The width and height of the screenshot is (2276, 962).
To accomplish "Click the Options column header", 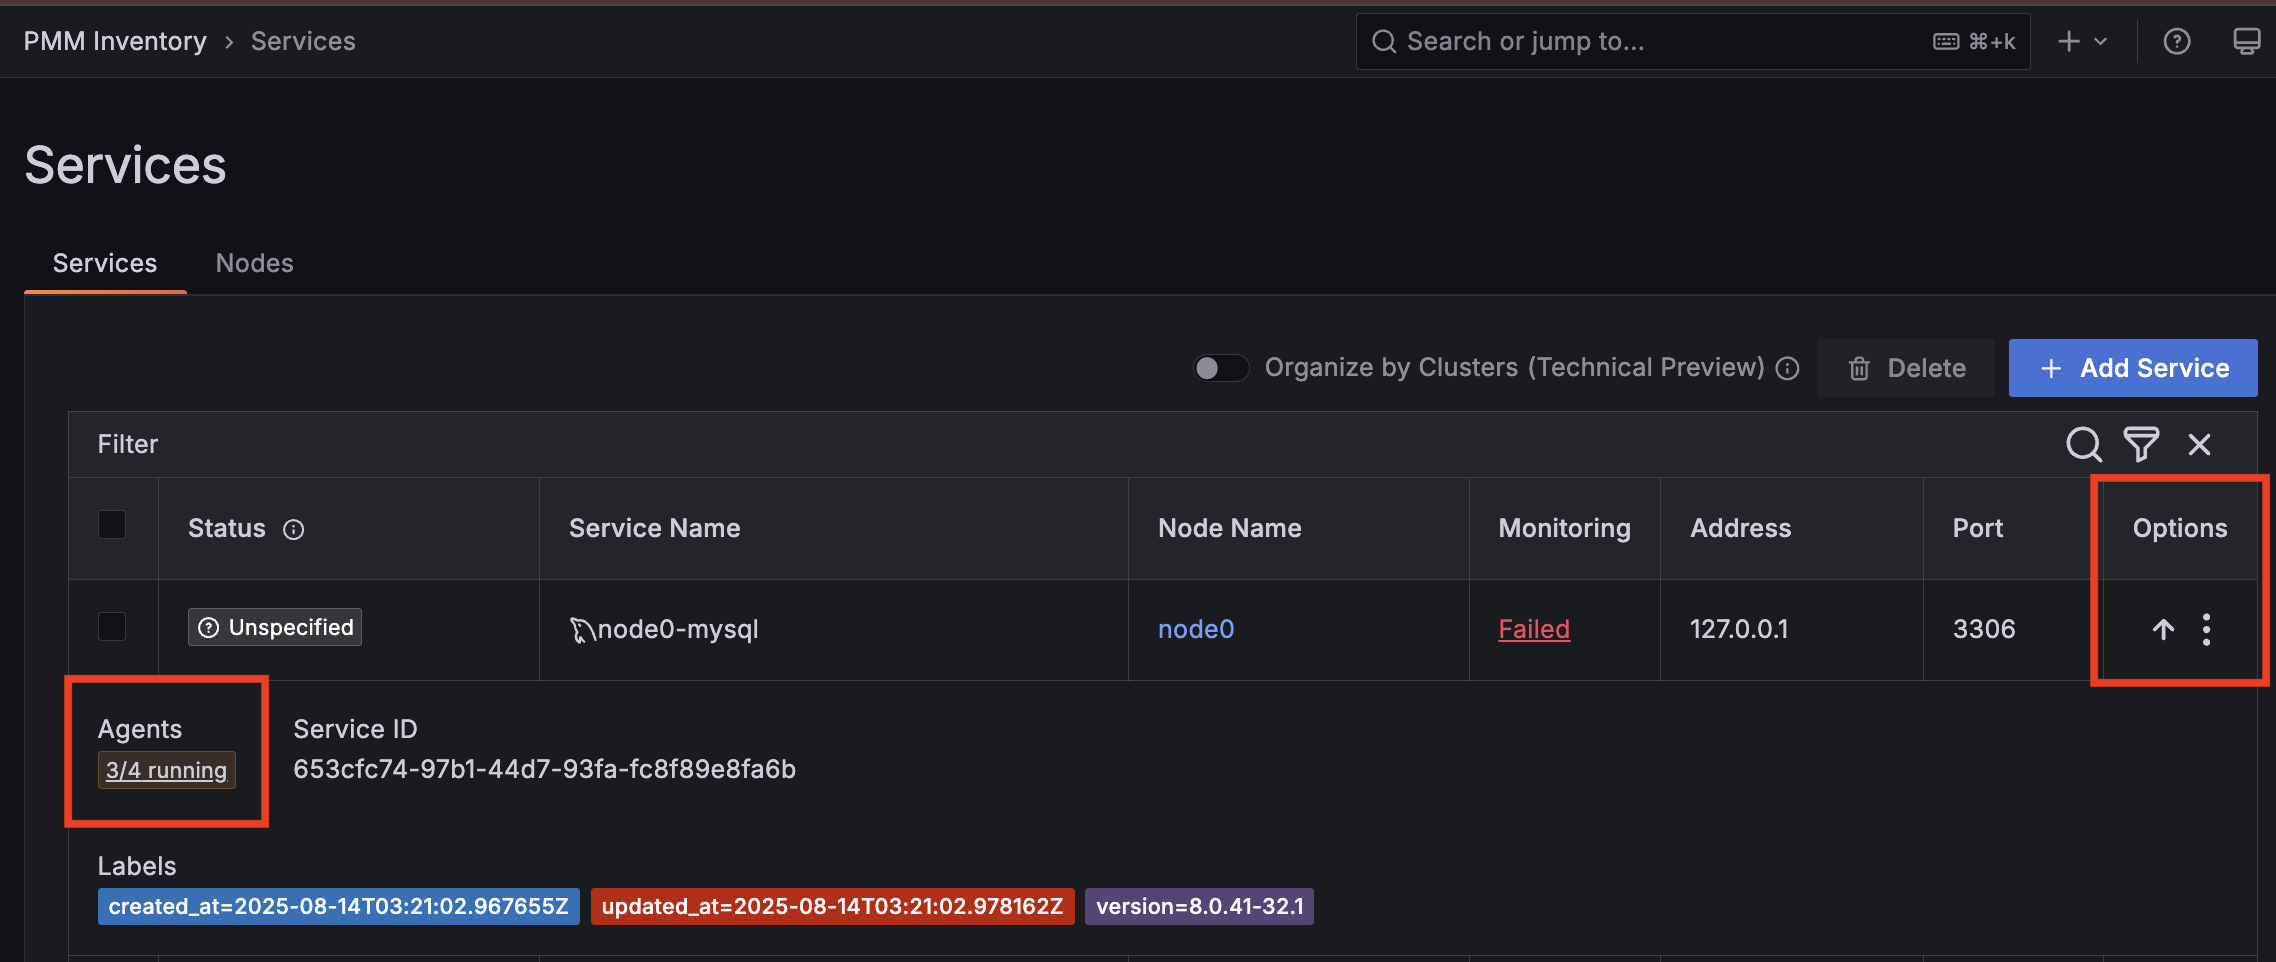I will (2180, 528).
